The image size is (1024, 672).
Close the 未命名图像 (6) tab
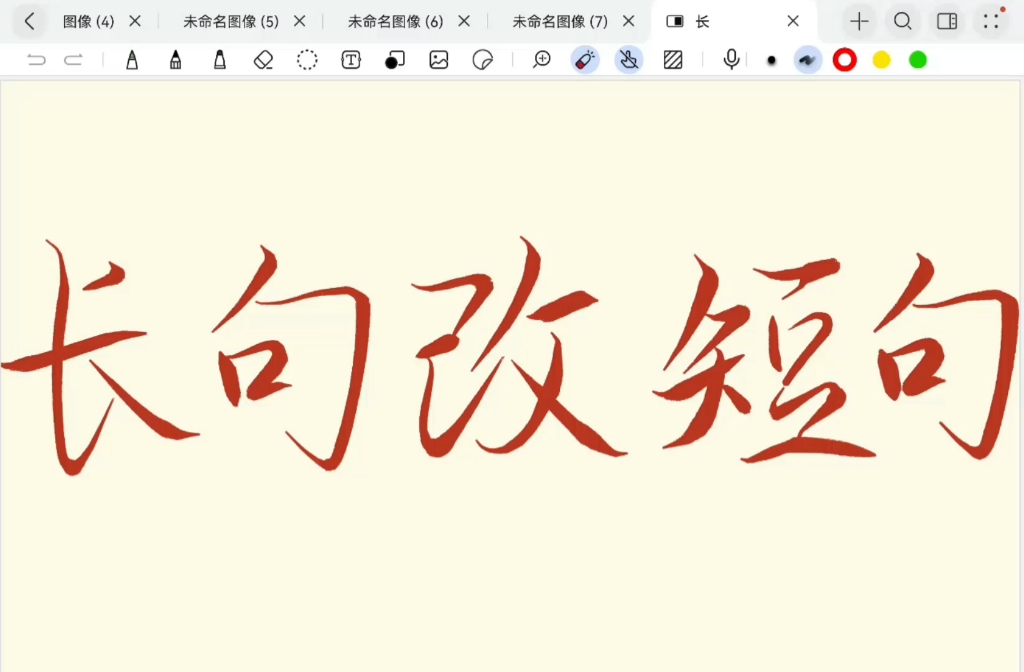point(464,22)
